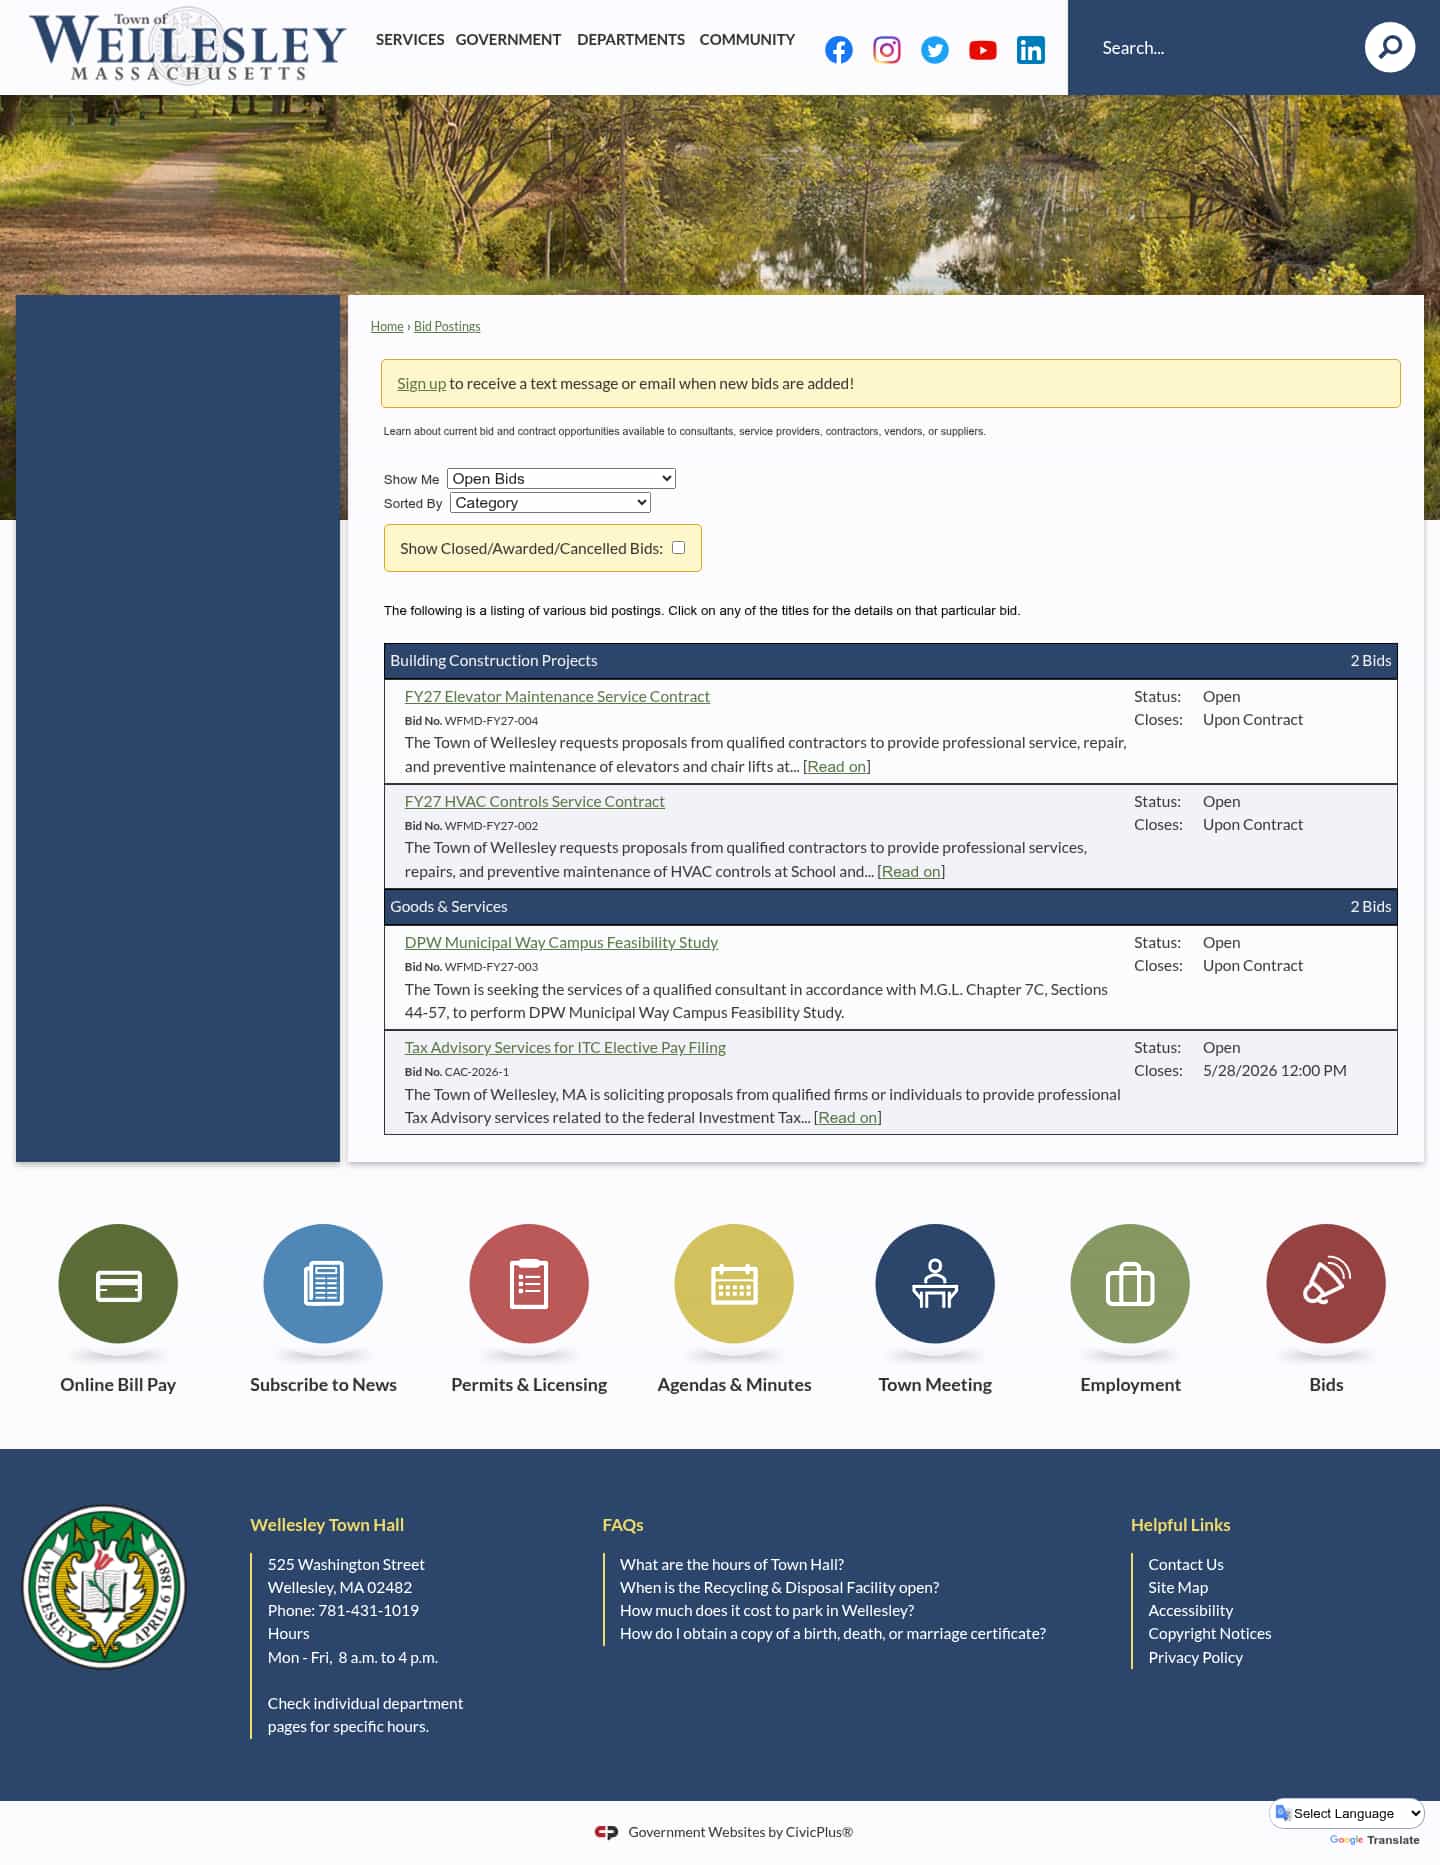Click the Town Meeting label
The width and height of the screenshot is (1440, 1865).
pyautogui.click(x=935, y=1385)
